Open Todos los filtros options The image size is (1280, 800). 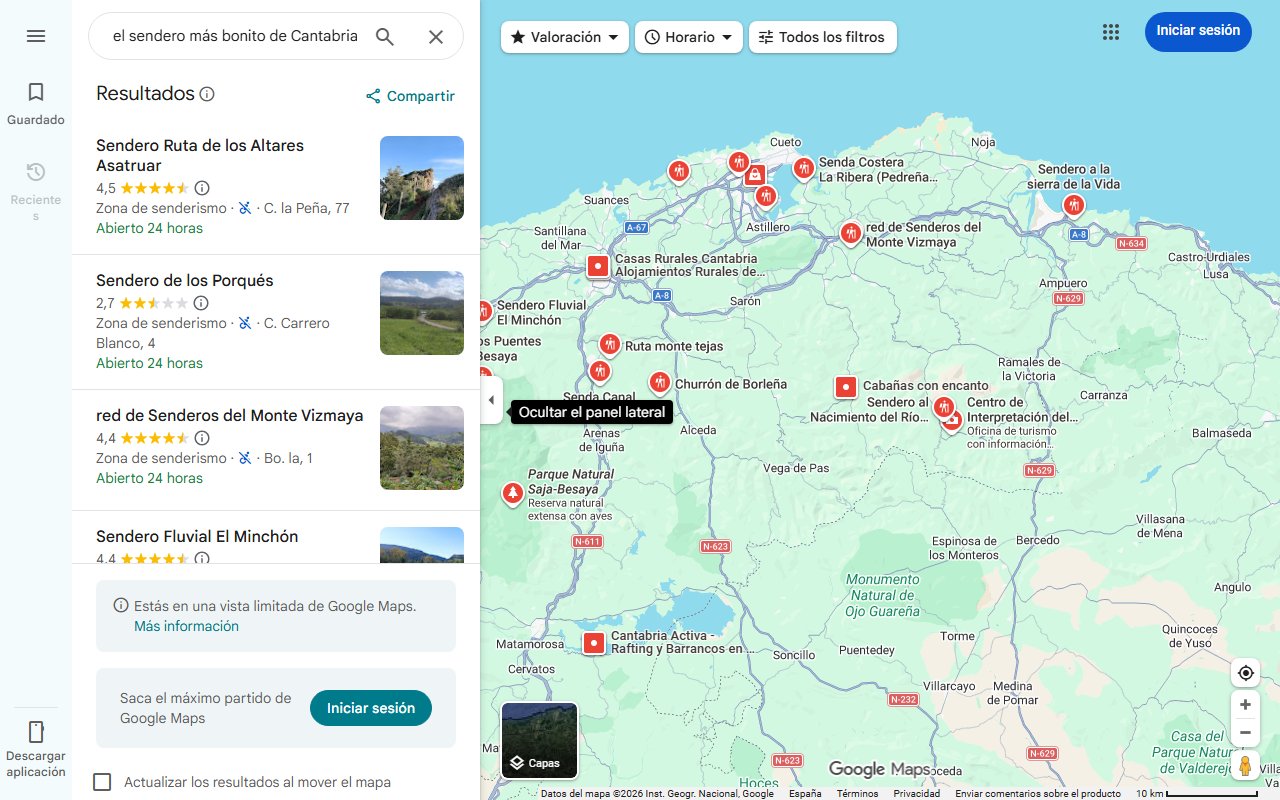tap(822, 37)
